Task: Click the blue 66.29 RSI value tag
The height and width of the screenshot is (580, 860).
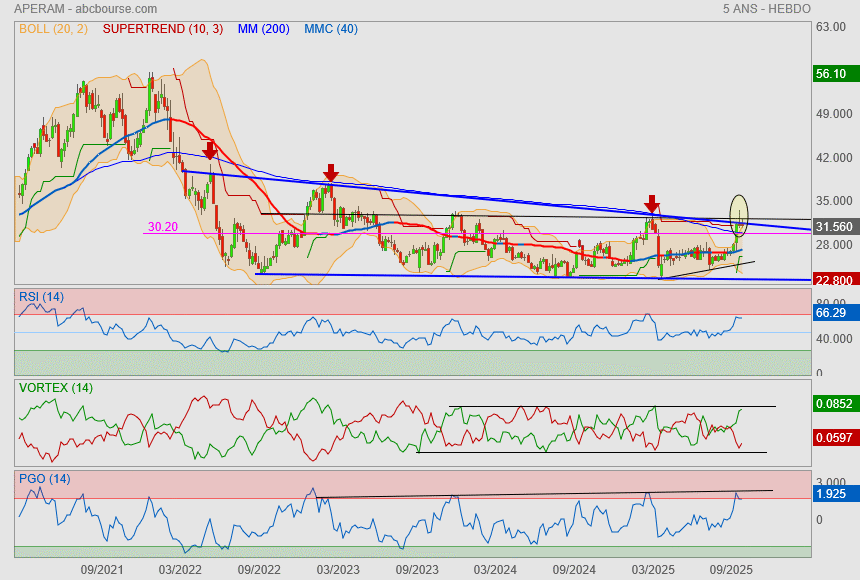Action: (832, 313)
